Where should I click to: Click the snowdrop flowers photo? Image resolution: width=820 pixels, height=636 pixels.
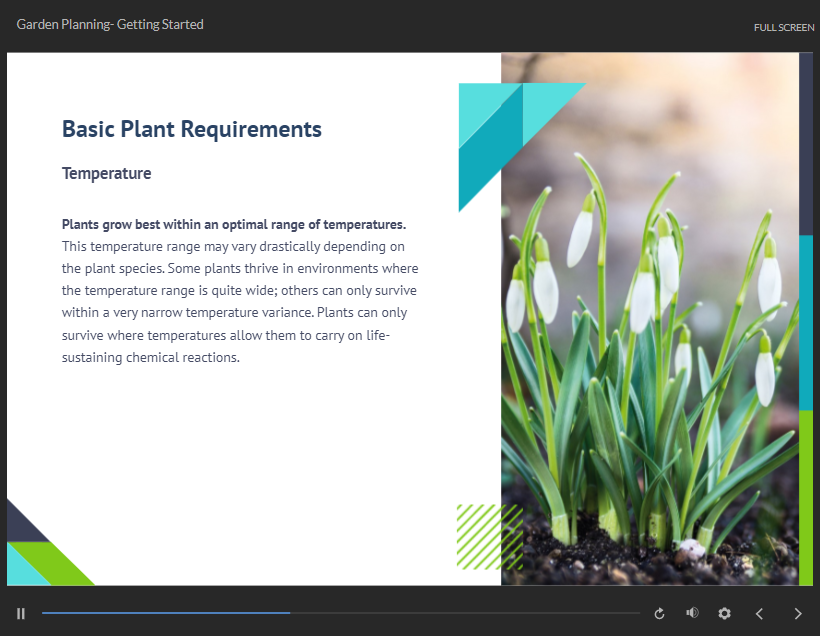click(x=650, y=330)
